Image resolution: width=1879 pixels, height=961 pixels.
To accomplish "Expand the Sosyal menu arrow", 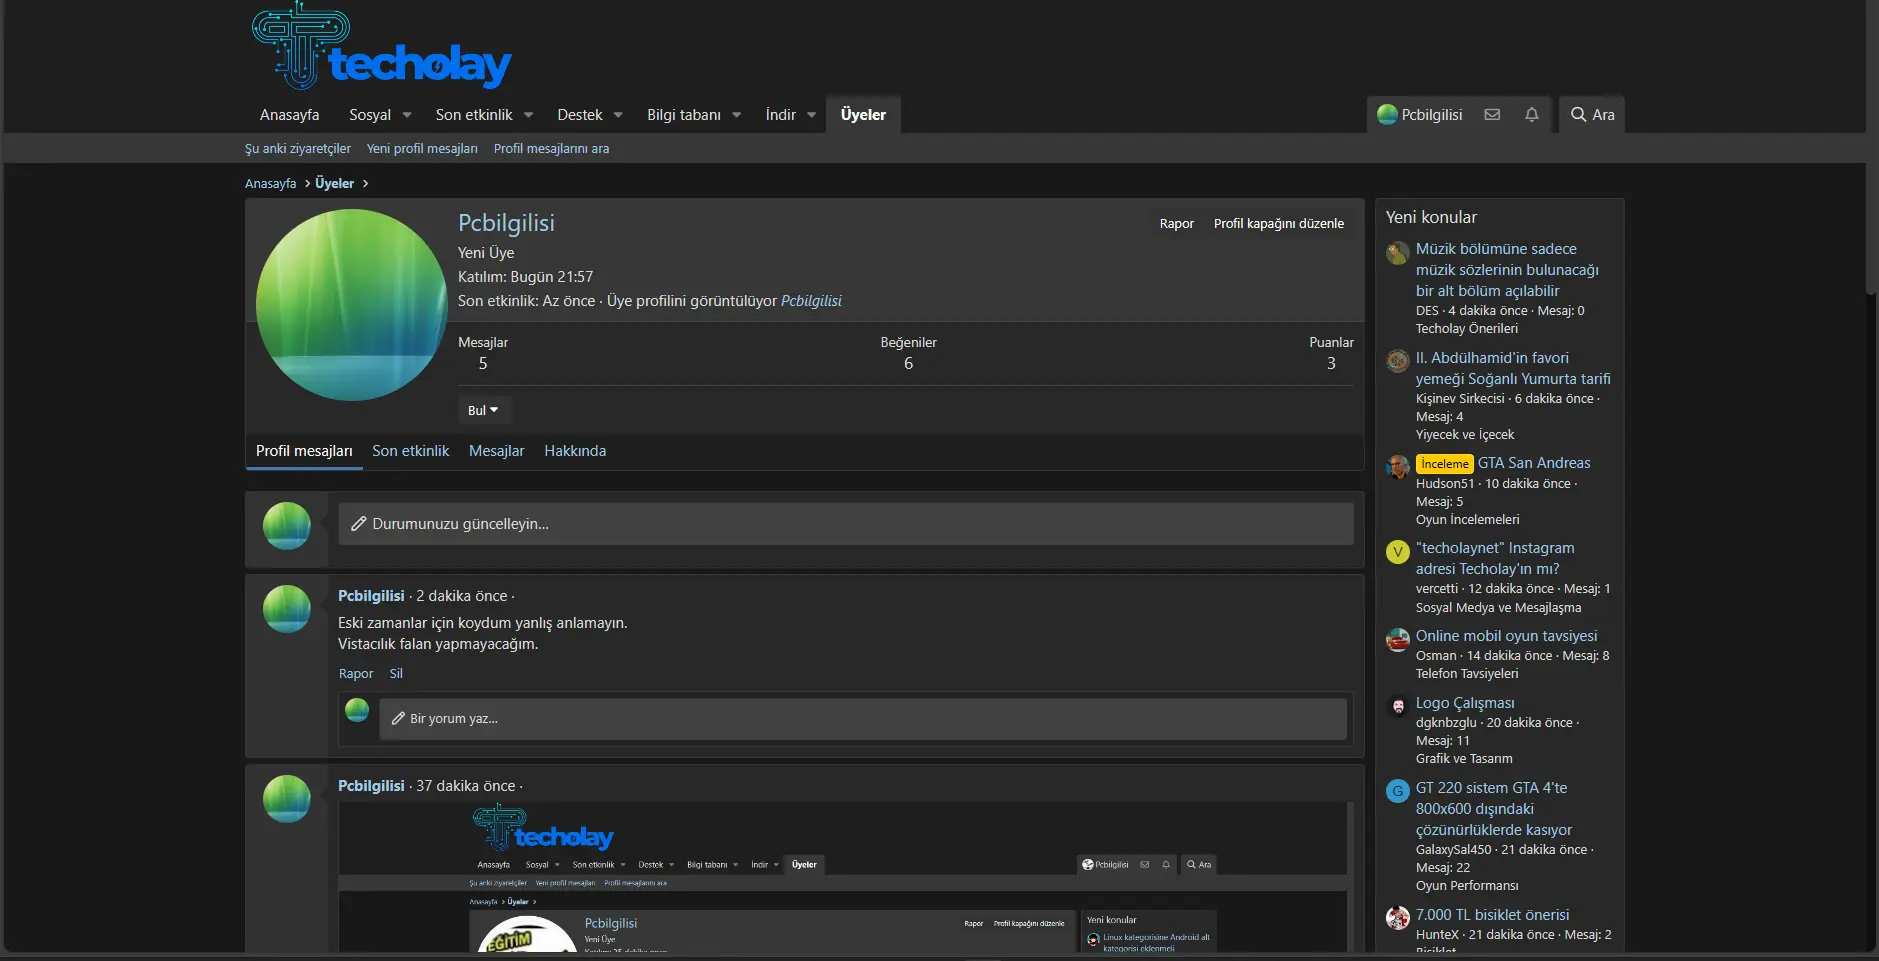I will pyautogui.click(x=407, y=115).
